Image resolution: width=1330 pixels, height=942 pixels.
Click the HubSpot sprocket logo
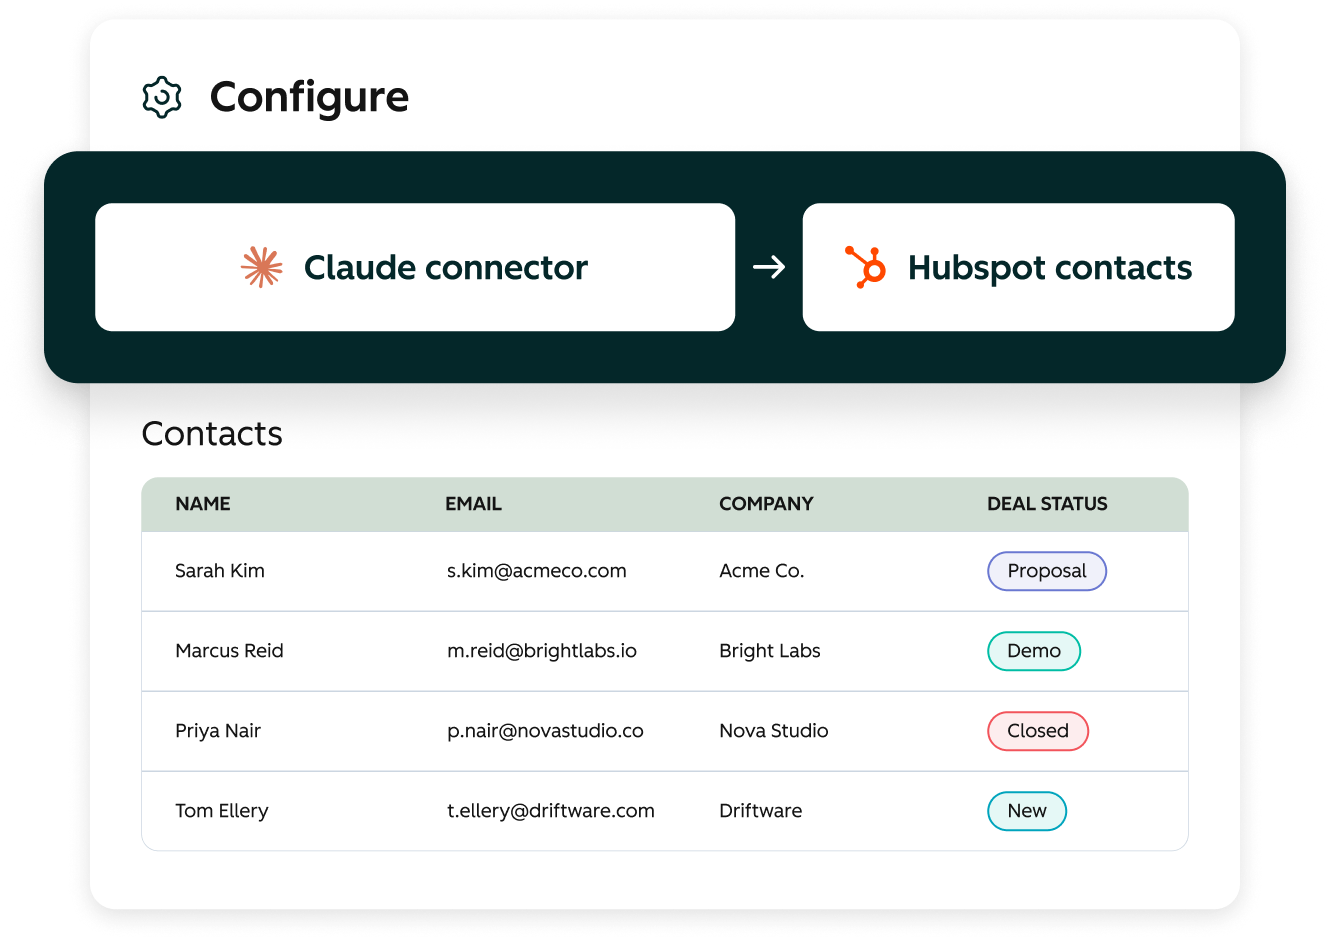pyautogui.click(x=866, y=267)
